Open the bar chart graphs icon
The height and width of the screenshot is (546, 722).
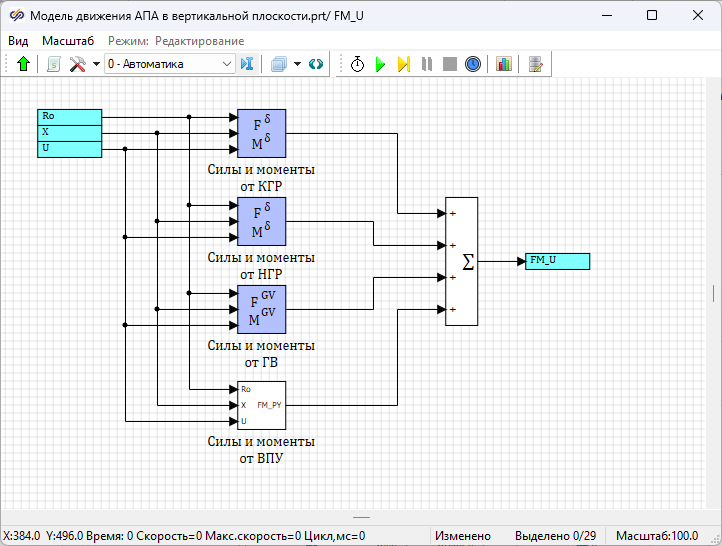click(503, 64)
